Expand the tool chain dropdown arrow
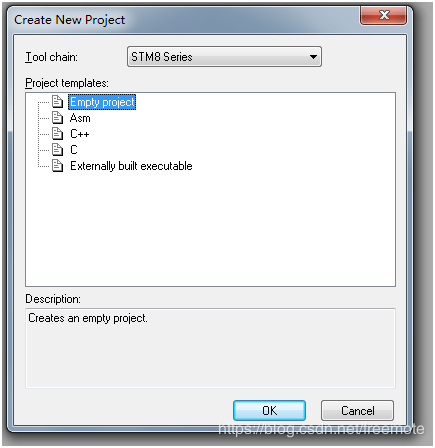Screen dimensions: 435x448 pos(313,57)
